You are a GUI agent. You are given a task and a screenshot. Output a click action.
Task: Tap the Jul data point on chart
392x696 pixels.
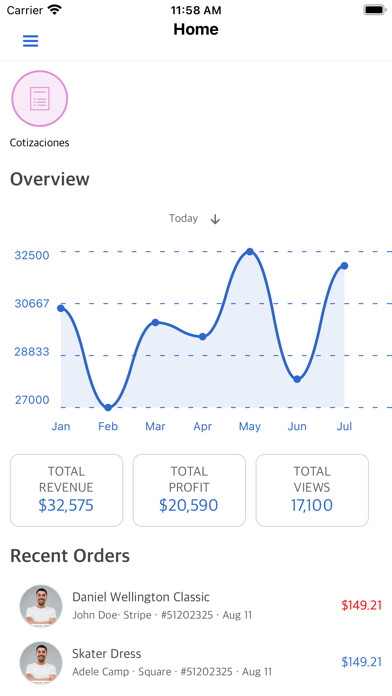click(x=344, y=266)
